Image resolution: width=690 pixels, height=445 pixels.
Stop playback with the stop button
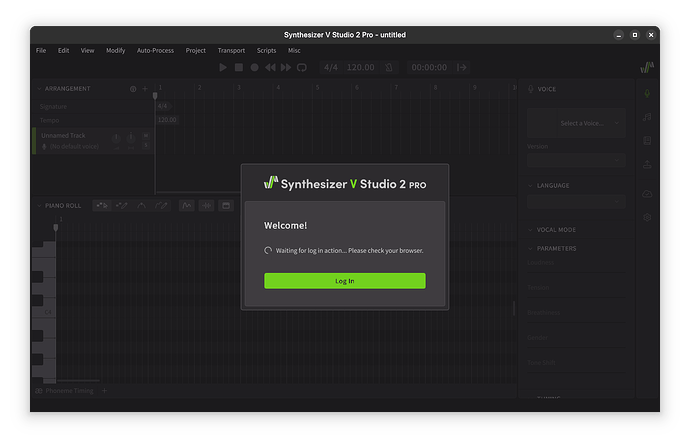point(239,67)
